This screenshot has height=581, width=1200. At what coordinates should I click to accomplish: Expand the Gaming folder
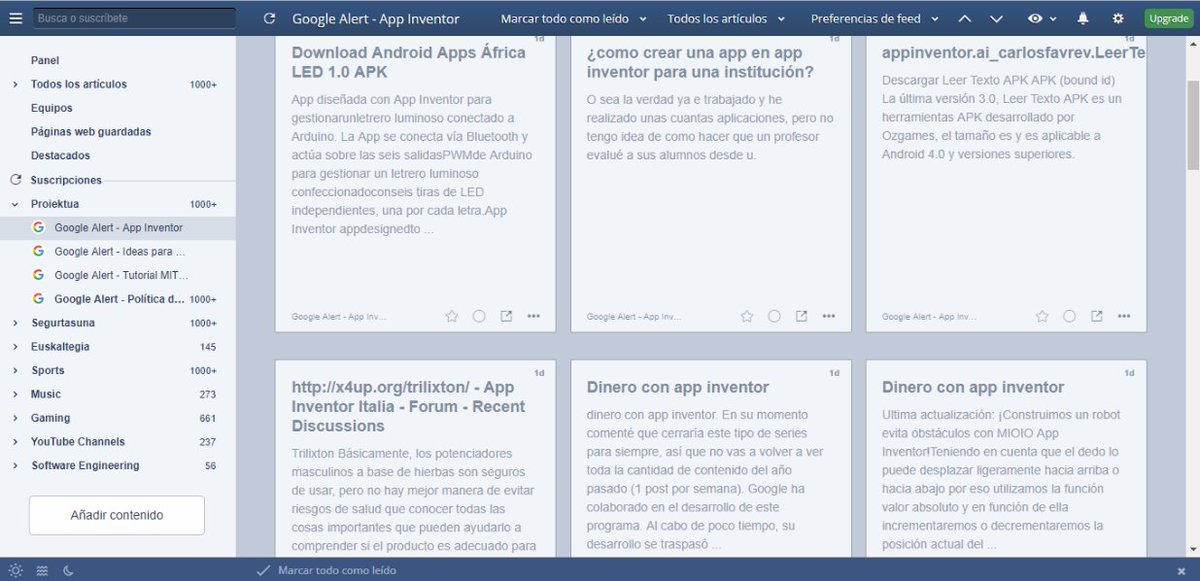(15, 418)
